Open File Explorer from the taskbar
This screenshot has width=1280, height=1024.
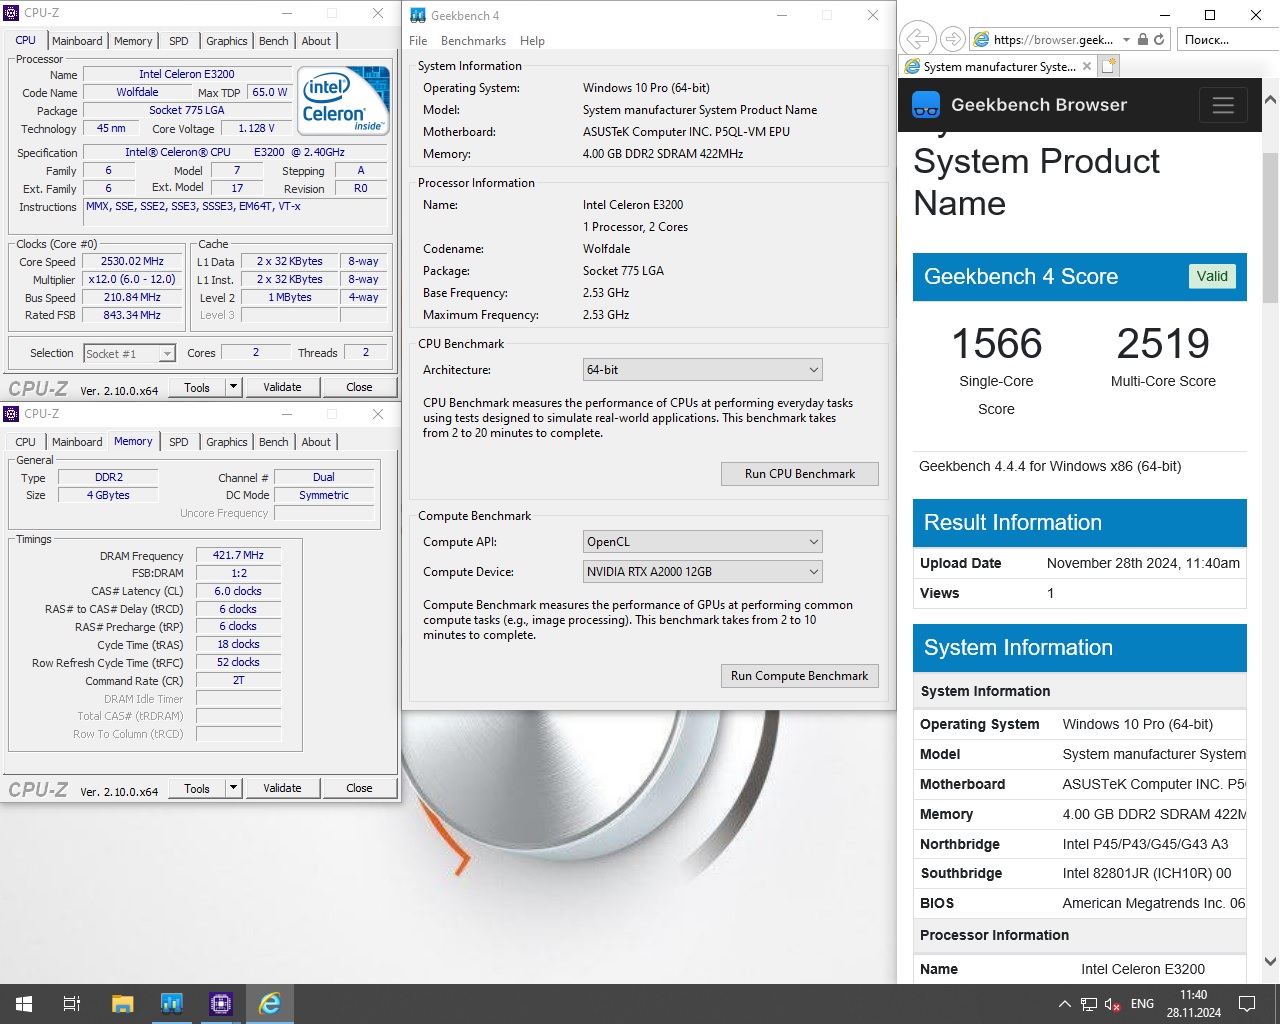click(122, 1004)
